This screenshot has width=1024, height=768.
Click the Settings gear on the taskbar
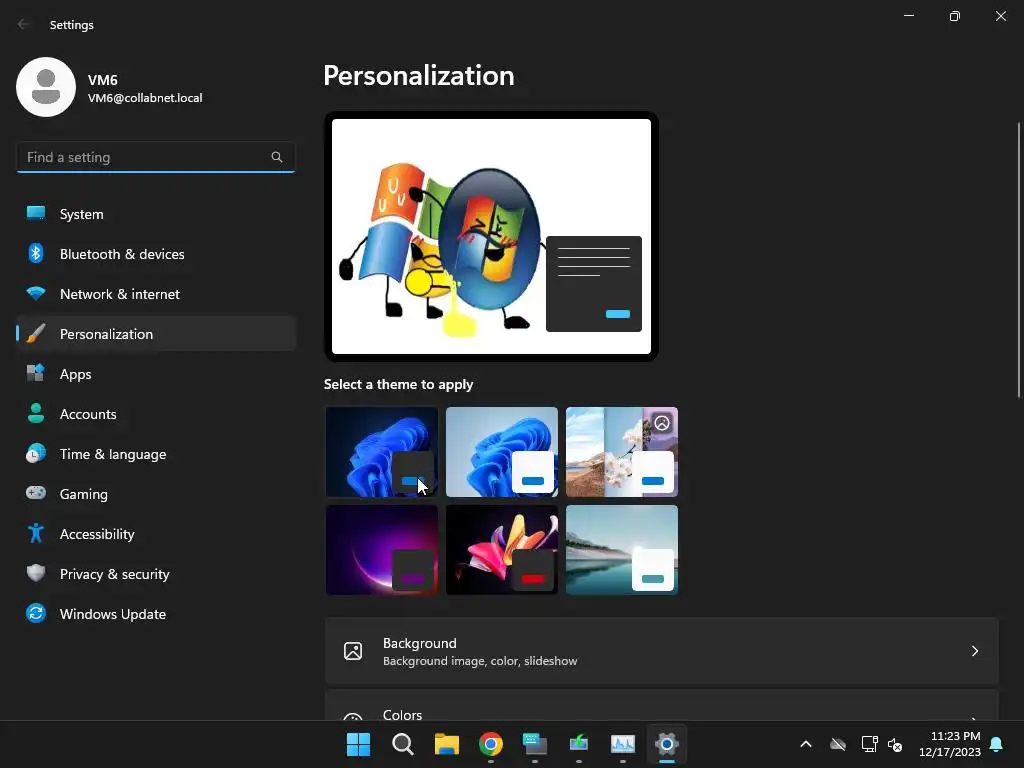[667, 744]
